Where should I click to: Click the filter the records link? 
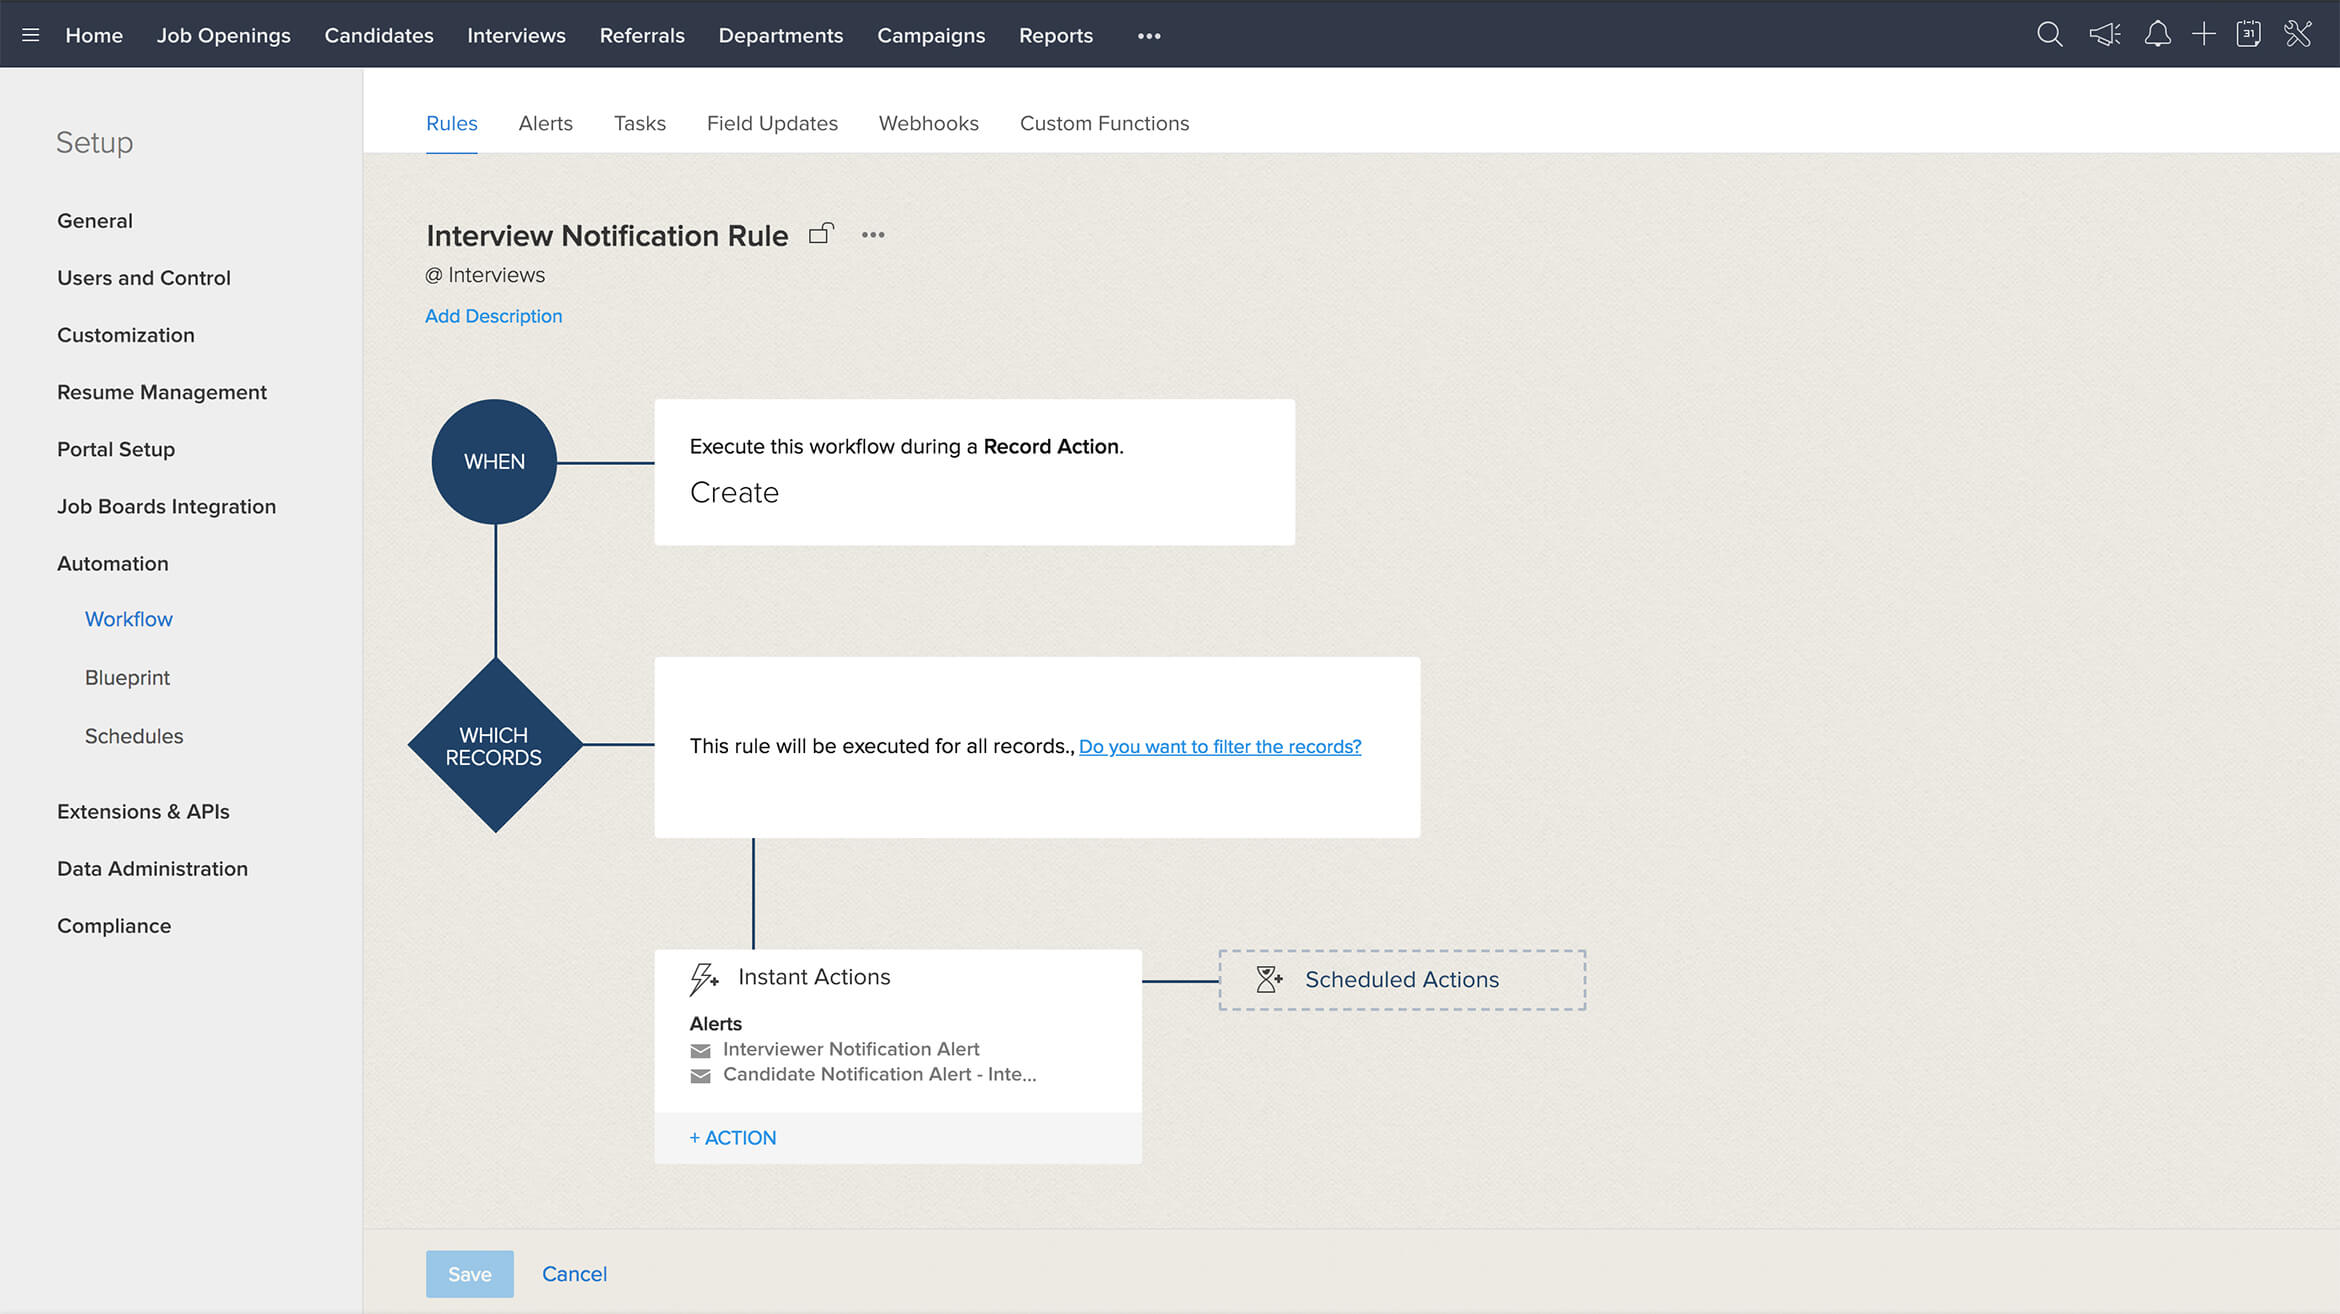tap(1220, 746)
